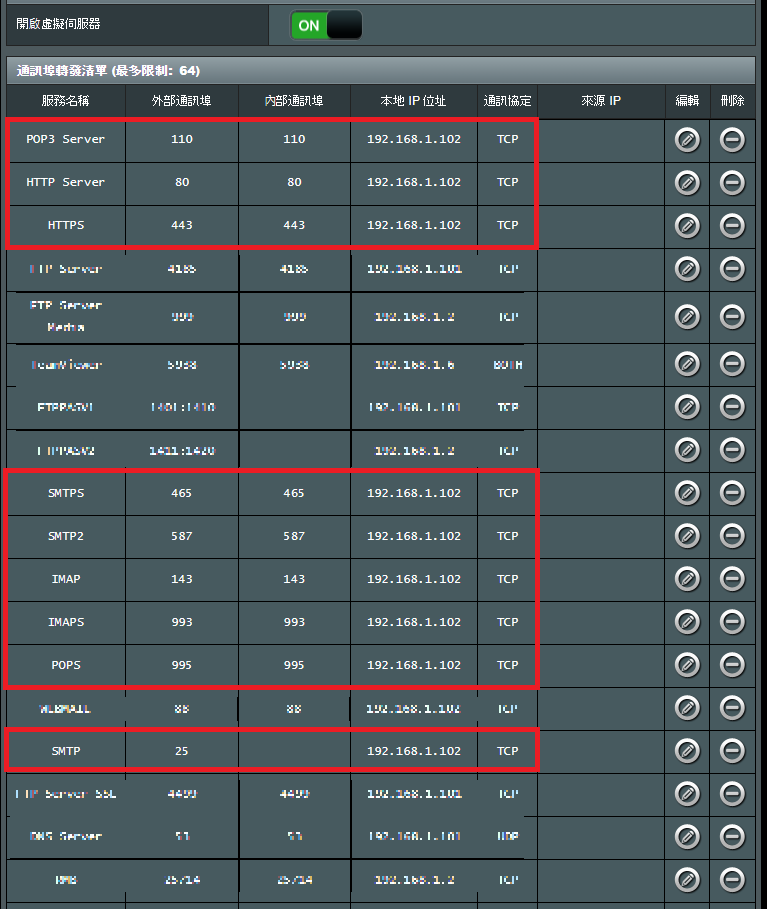This screenshot has height=909, width=767.
Task: Edit the POP3 Server port forwarding rule
Action: pos(687,140)
